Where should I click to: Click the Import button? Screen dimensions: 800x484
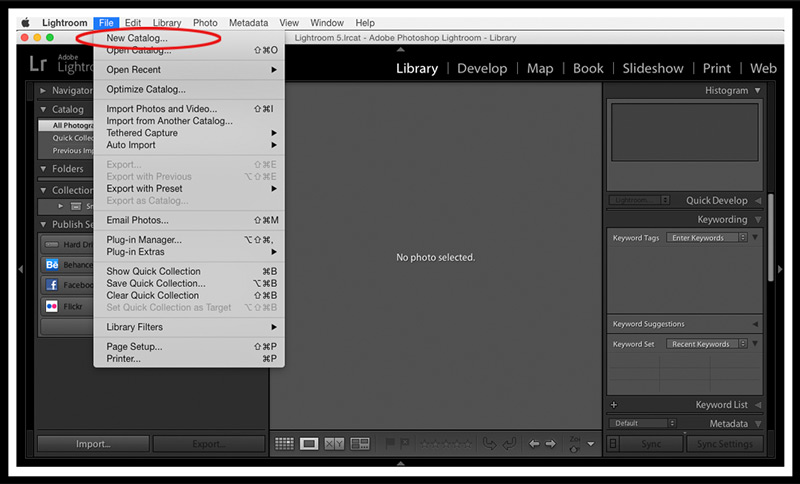click(x=93, y=444)
